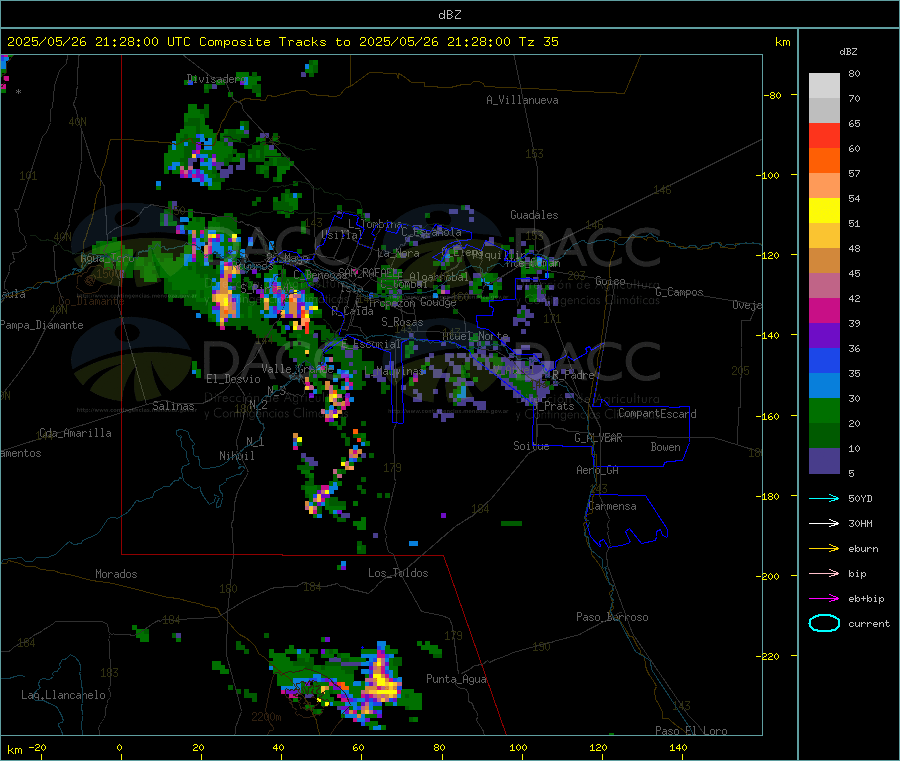900x761 pixels.
Task: Click the timestamp Composite Tracks header text
Action: coord(282,42)
